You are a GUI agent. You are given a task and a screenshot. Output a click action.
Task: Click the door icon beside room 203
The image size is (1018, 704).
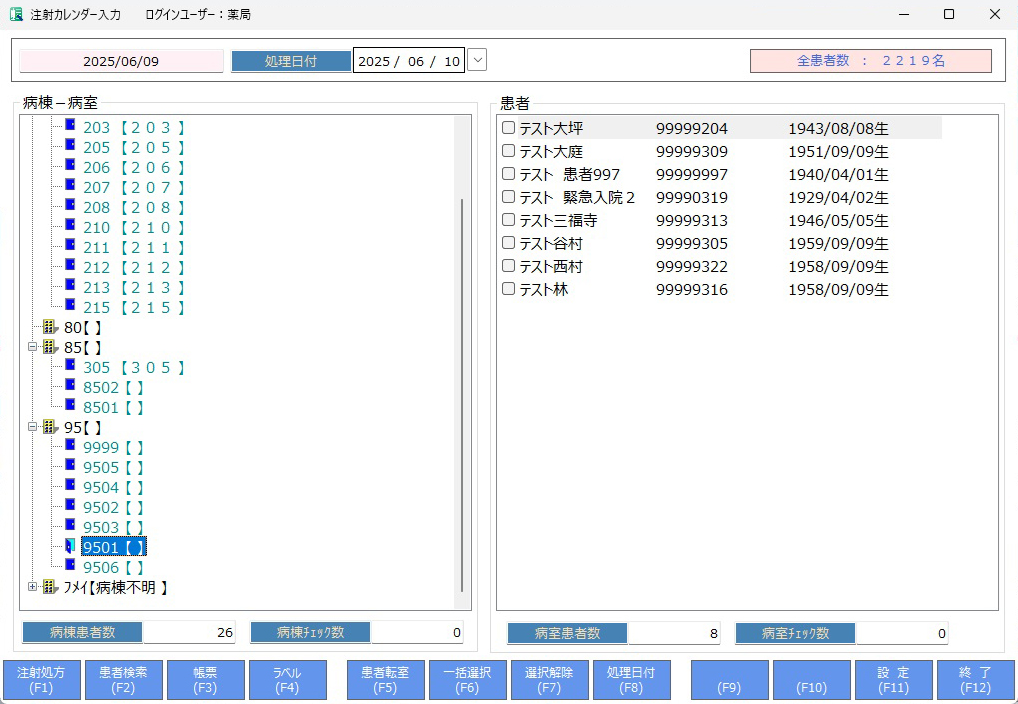(70, 126)
